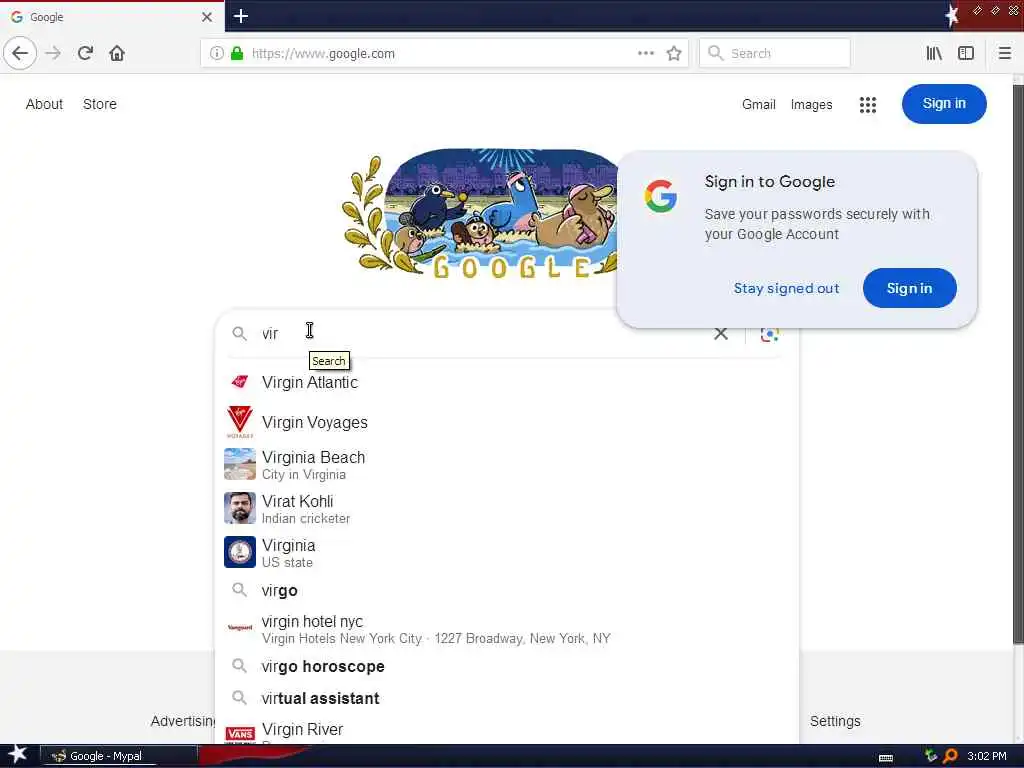1024x768 pixels.
Task: Click the 3:02 PM clock
Action: (x=987, y=756)
